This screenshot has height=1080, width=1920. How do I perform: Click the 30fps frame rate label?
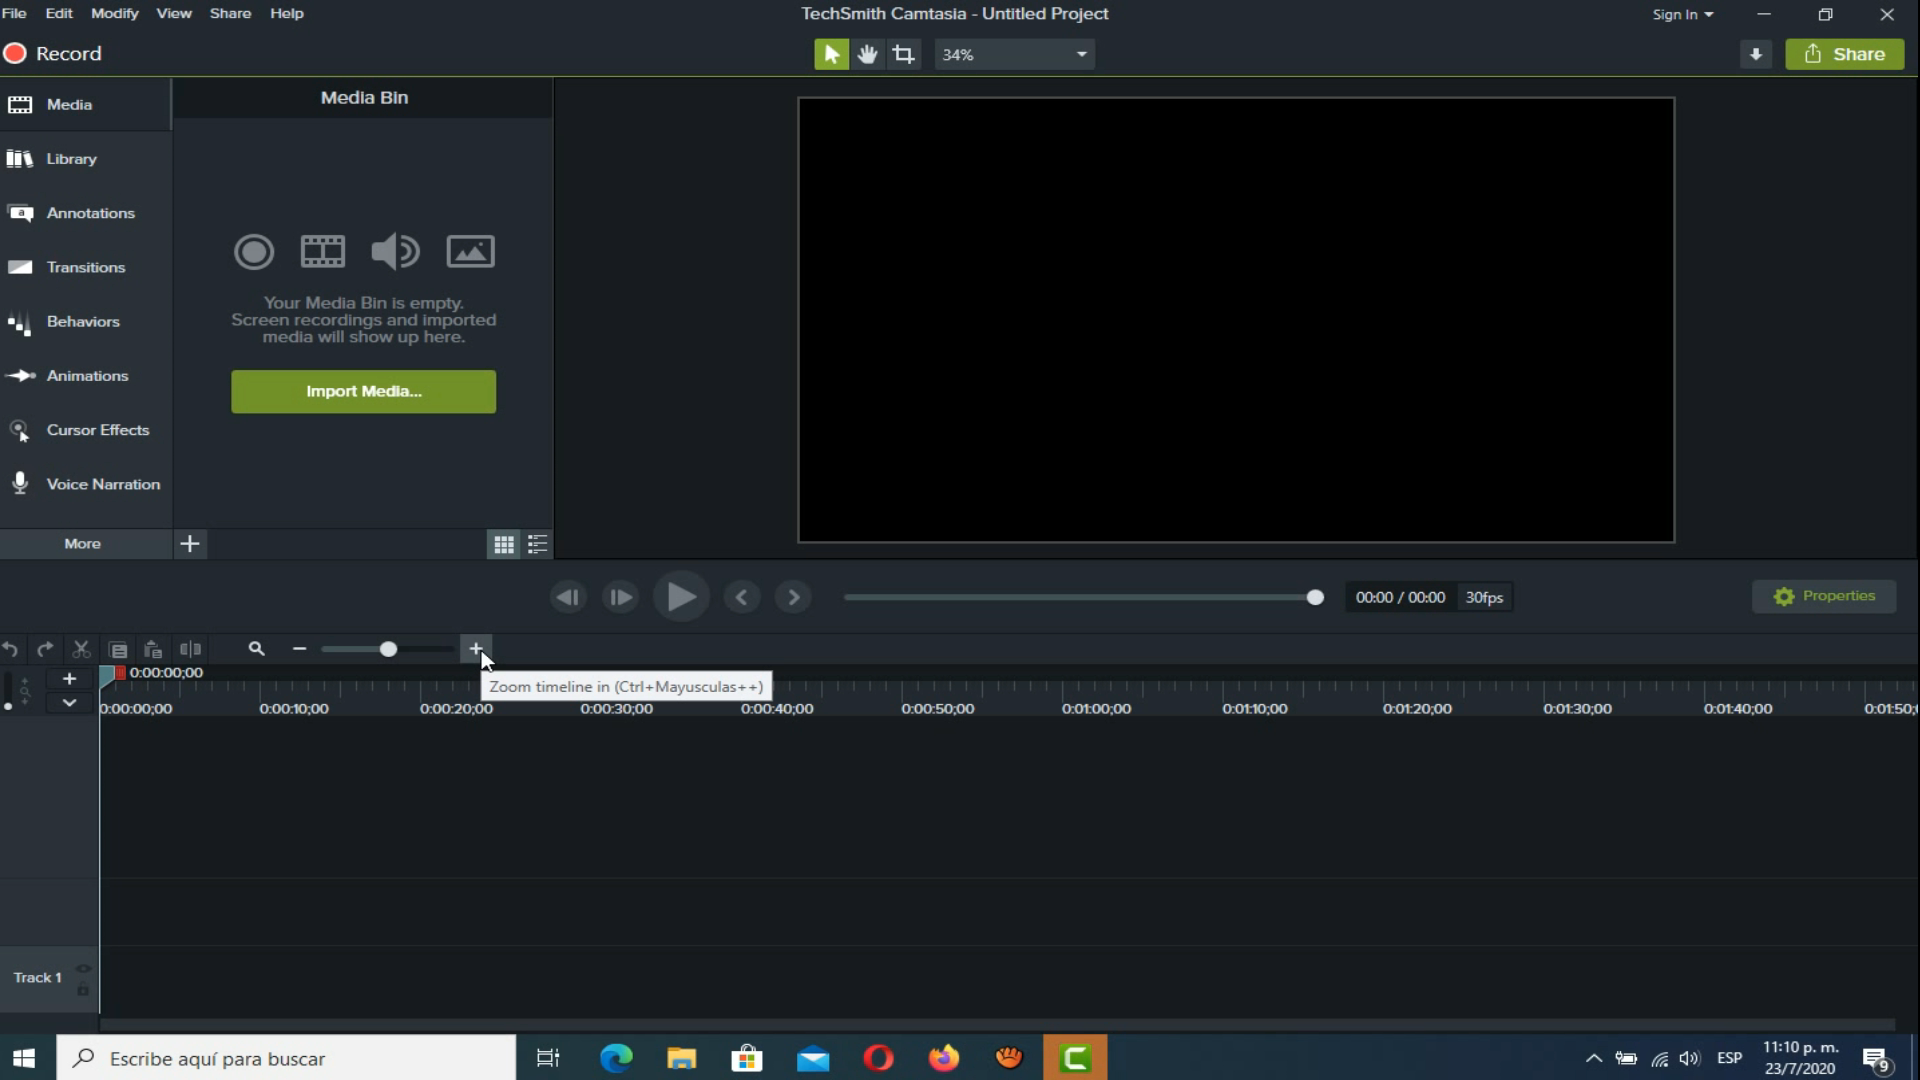(1484, 597)
